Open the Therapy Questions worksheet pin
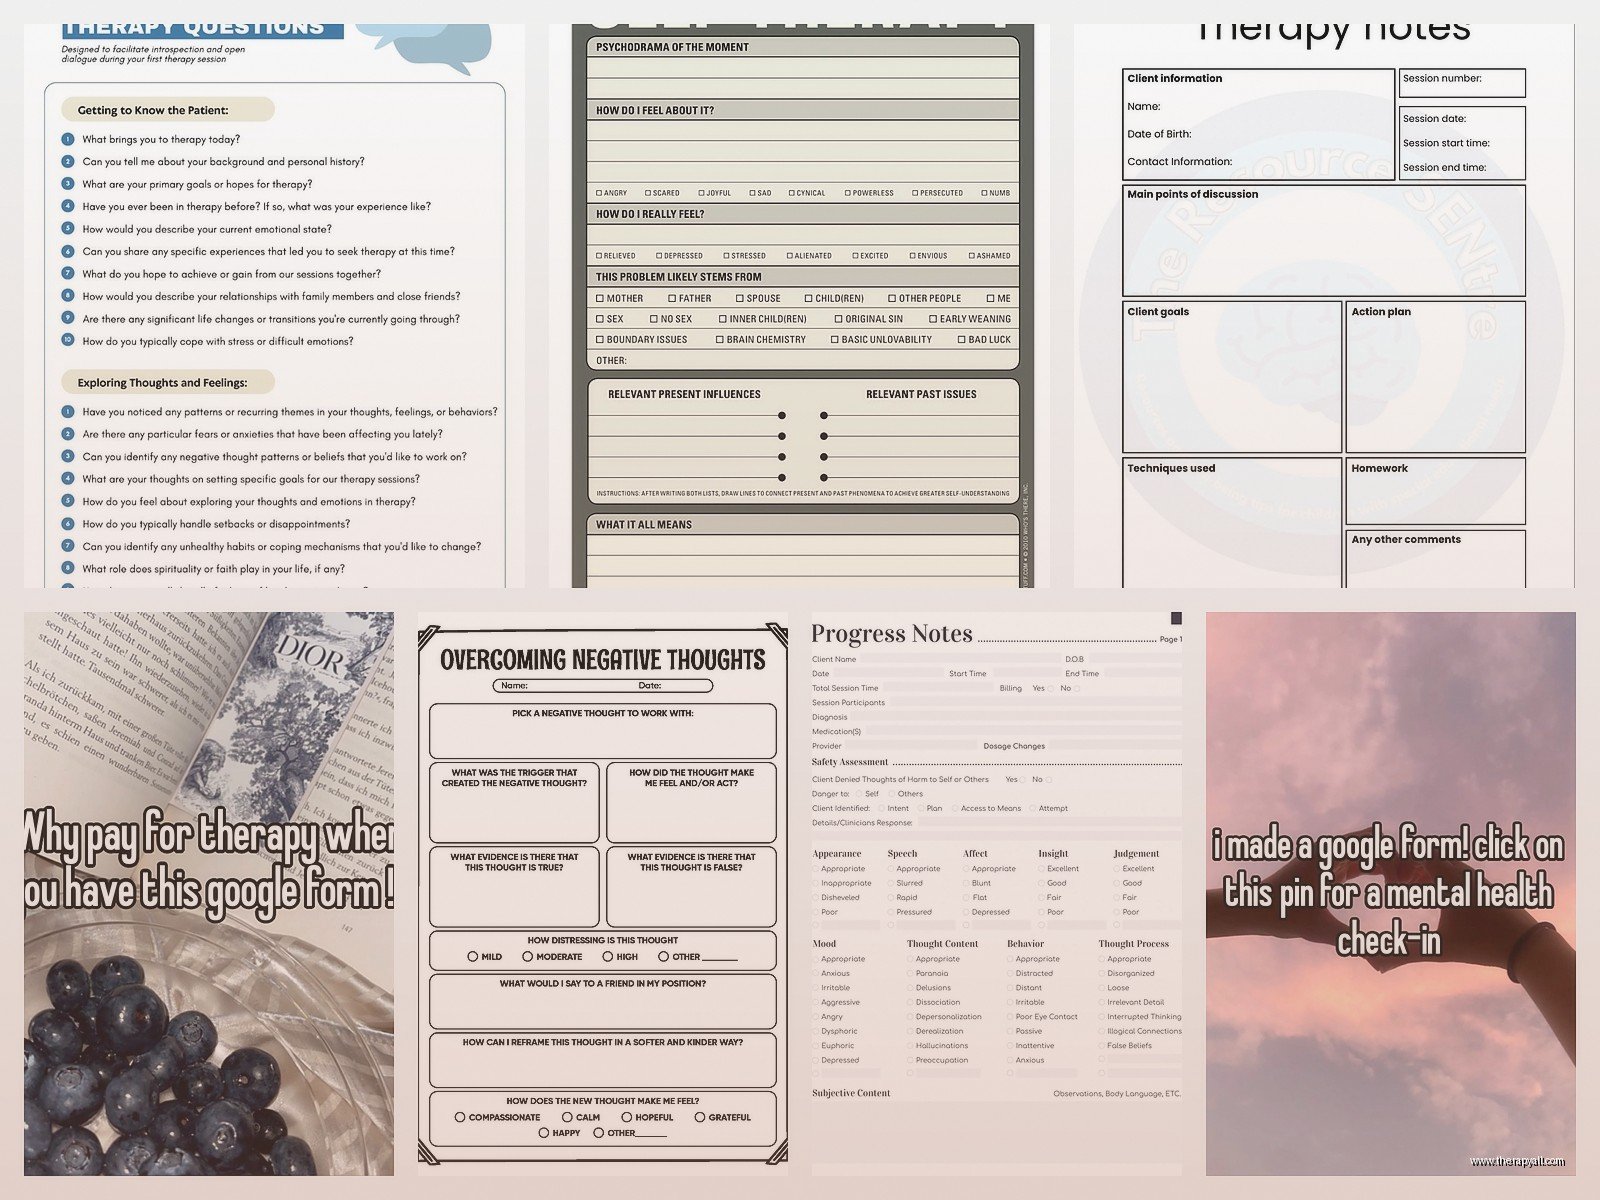1600x1200 pixels. (x=274, y=305)
